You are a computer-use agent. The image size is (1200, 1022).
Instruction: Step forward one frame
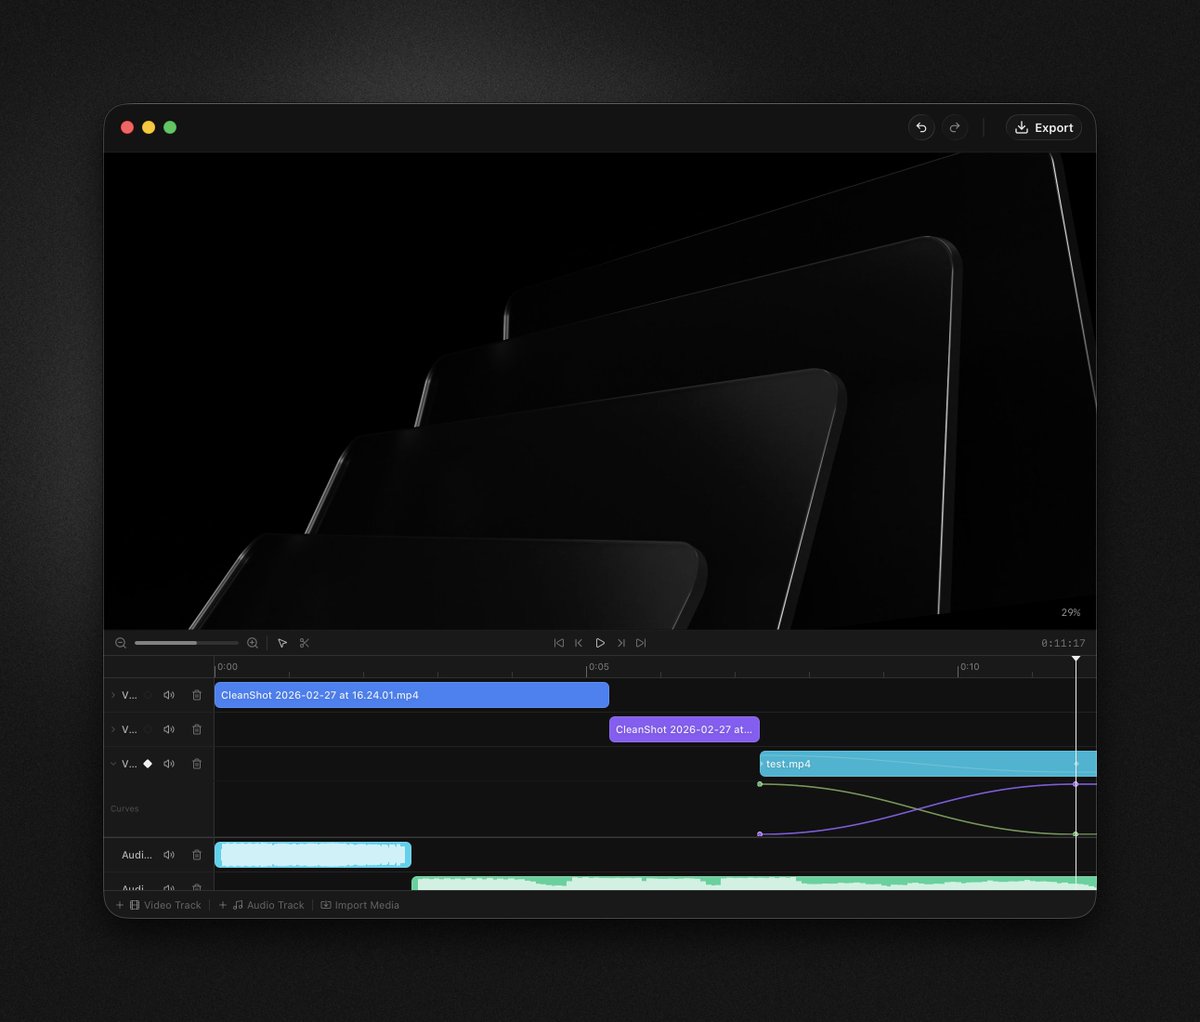(621, 643)
